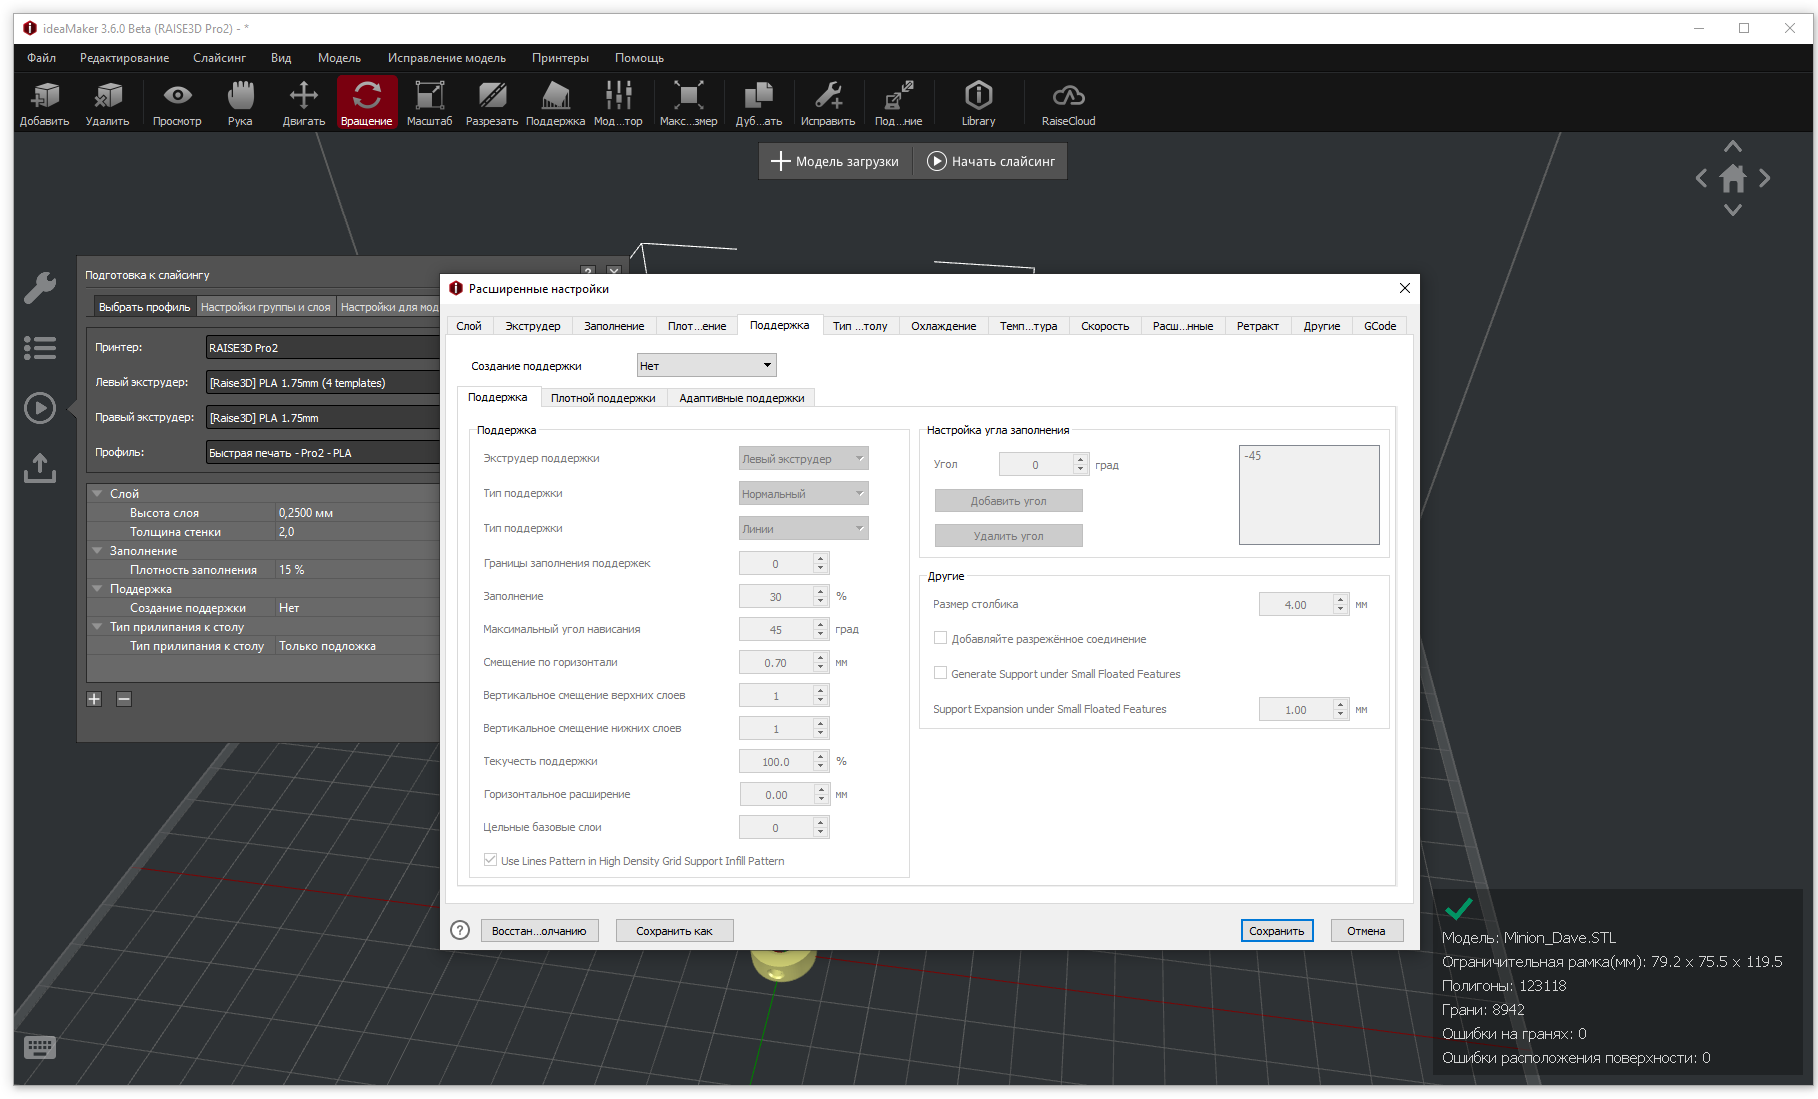The height and width of the screenshot is (1099, 1818).
Task: Open the Левый экструдер filament combo box
Action: click(323, 382)
